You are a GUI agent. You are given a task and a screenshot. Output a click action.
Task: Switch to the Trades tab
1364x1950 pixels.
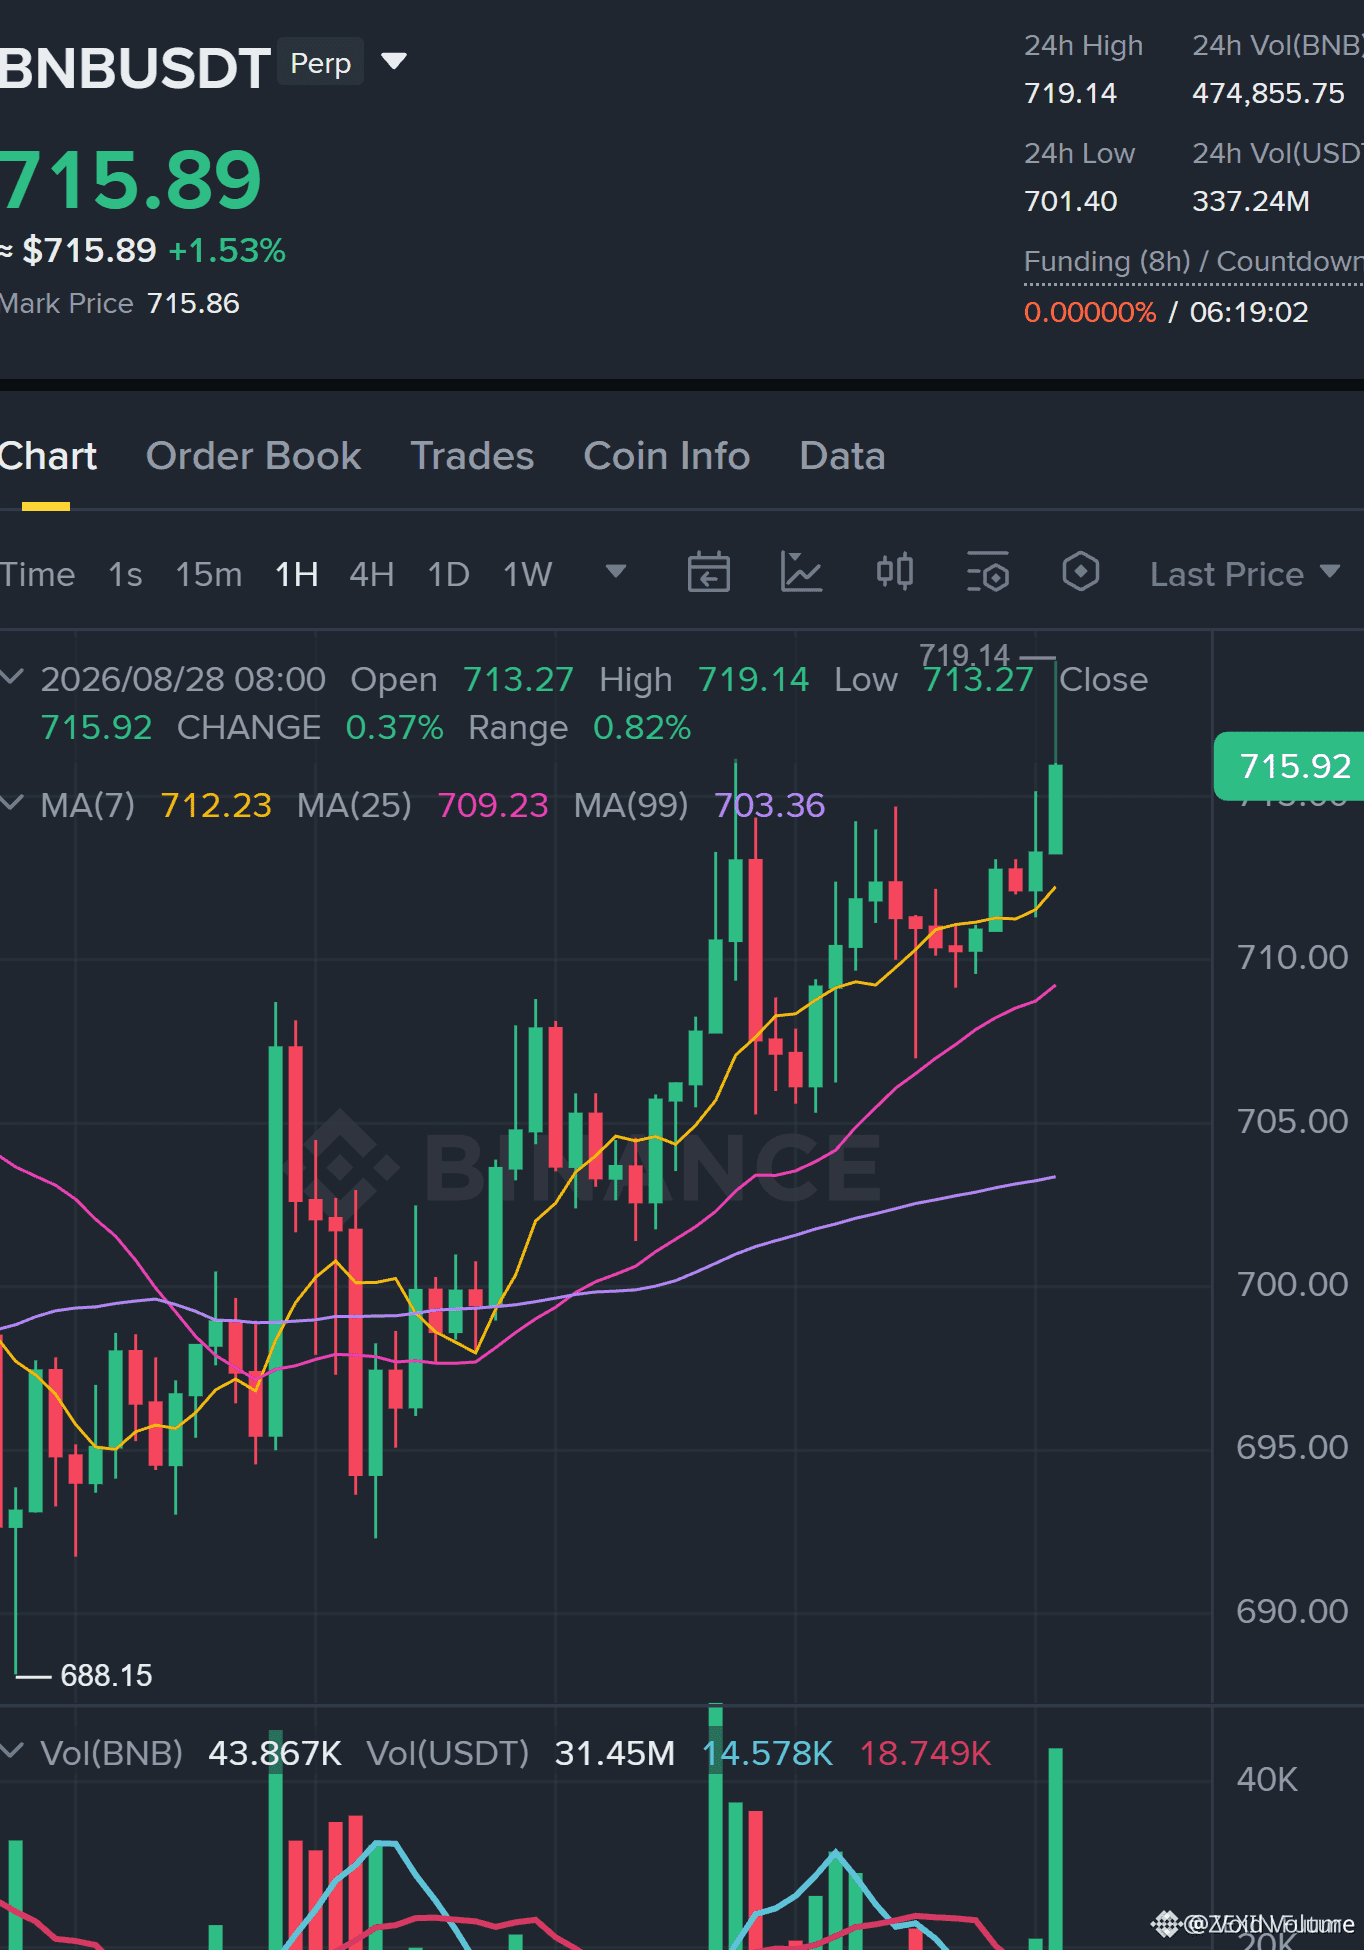pyautogui.click(x=472, y=456)
